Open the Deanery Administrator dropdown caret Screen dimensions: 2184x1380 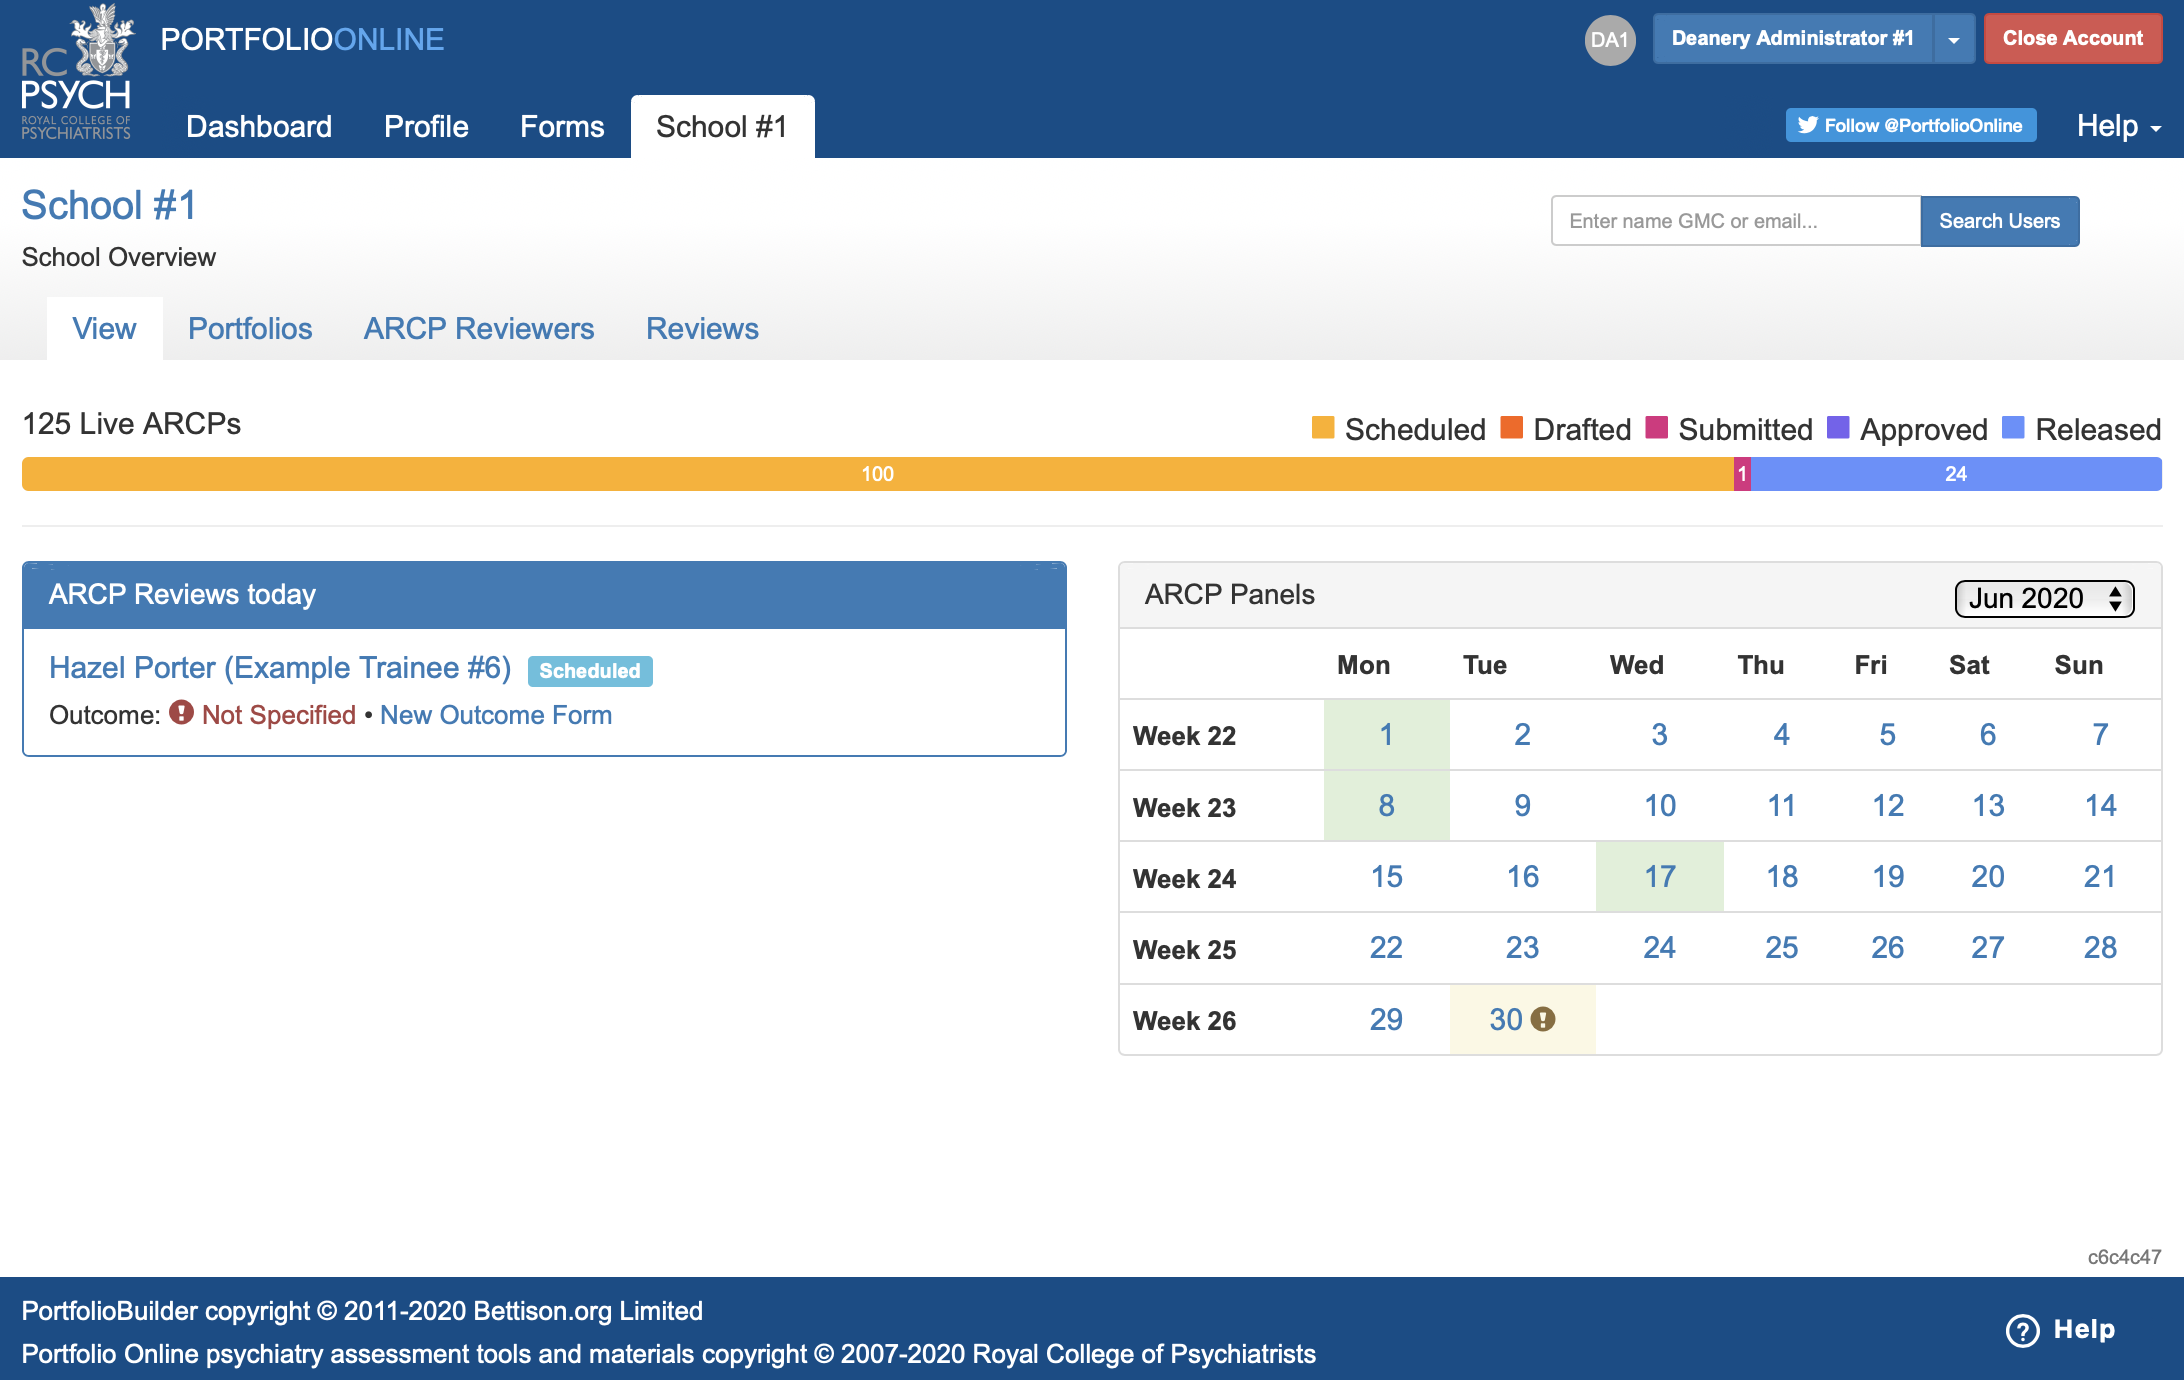tap(1953, 40)
